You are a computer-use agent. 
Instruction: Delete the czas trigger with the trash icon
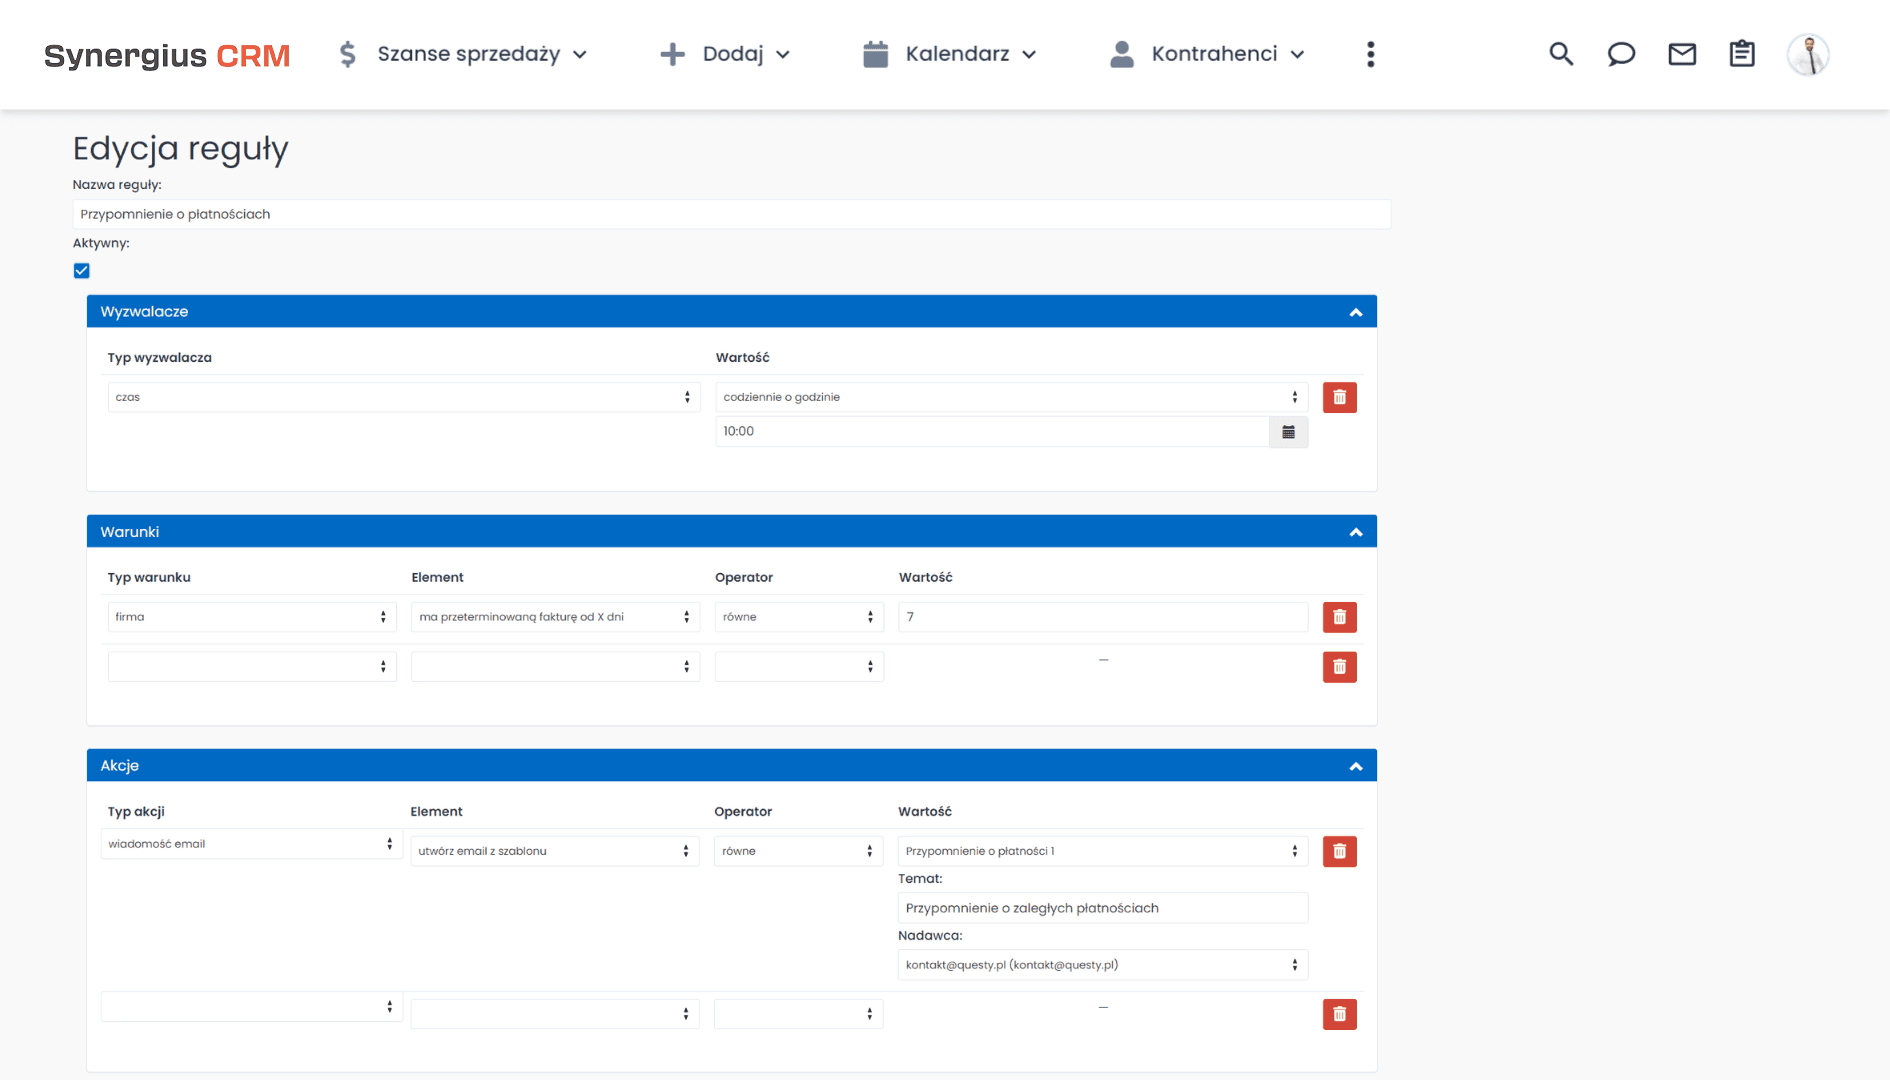pyautogui.click(x=1339, y=397)
